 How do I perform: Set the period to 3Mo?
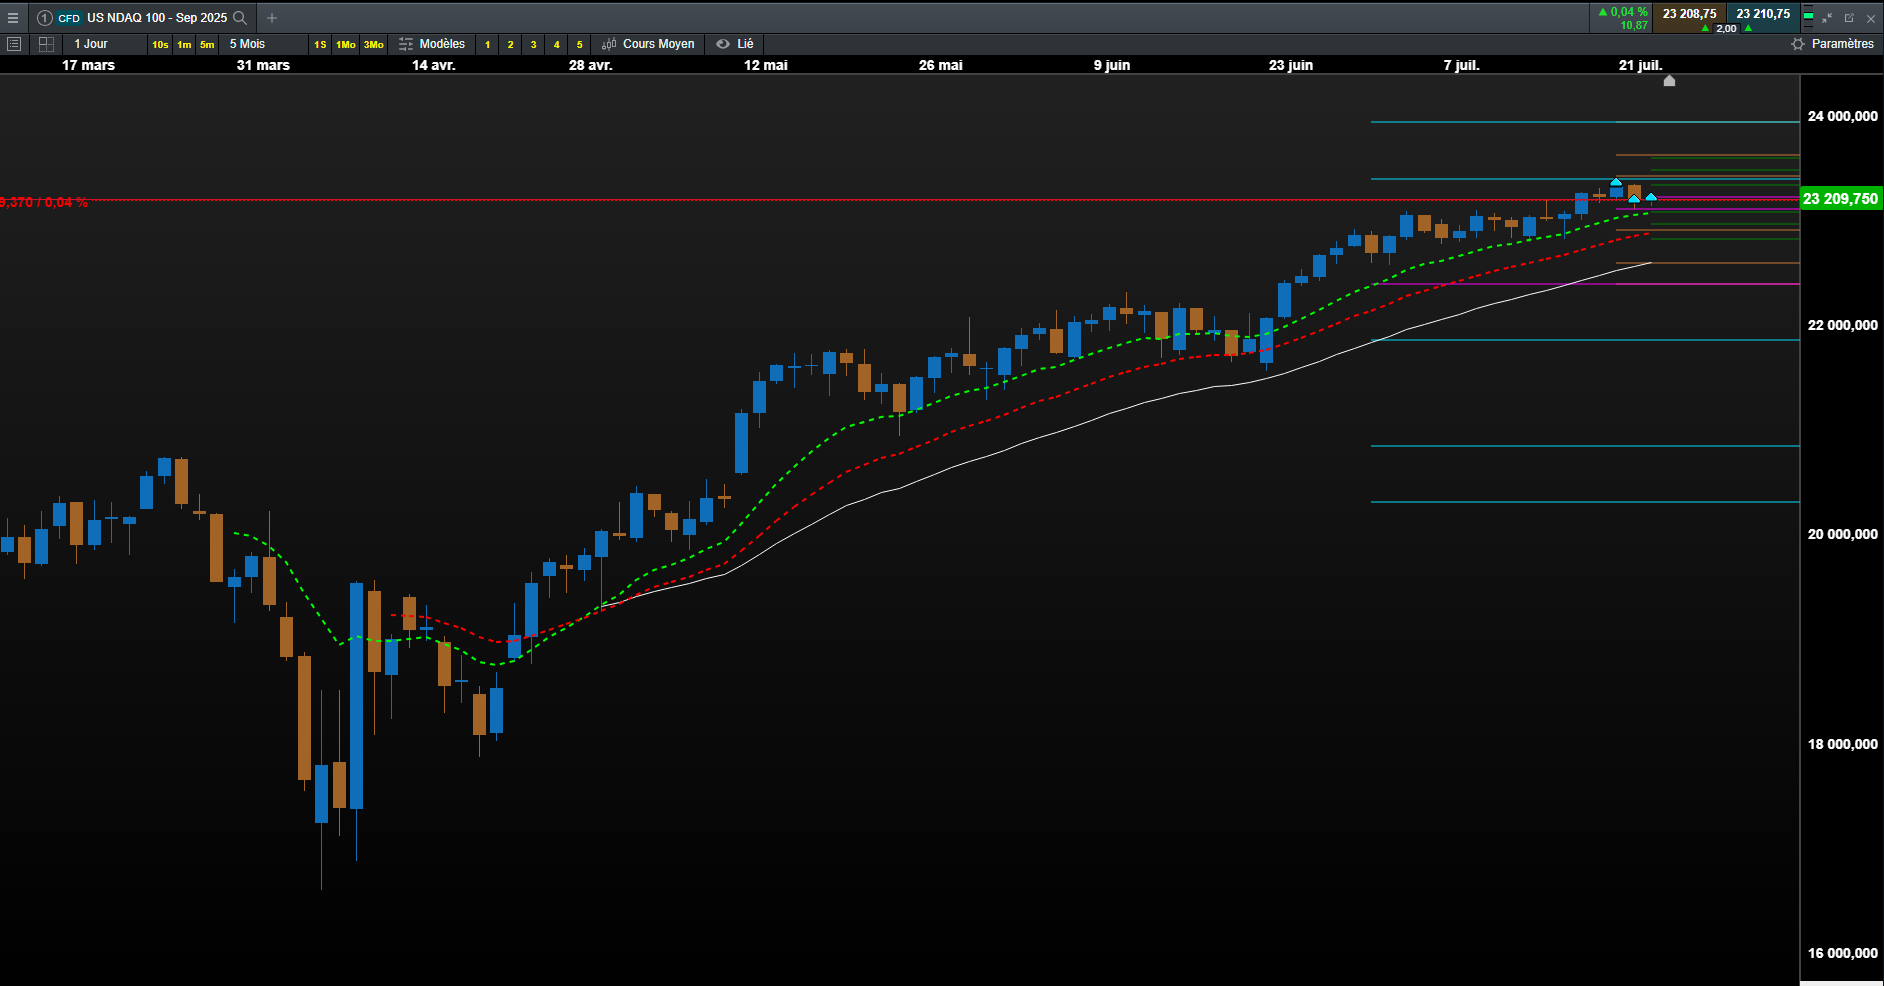[374, 44]
